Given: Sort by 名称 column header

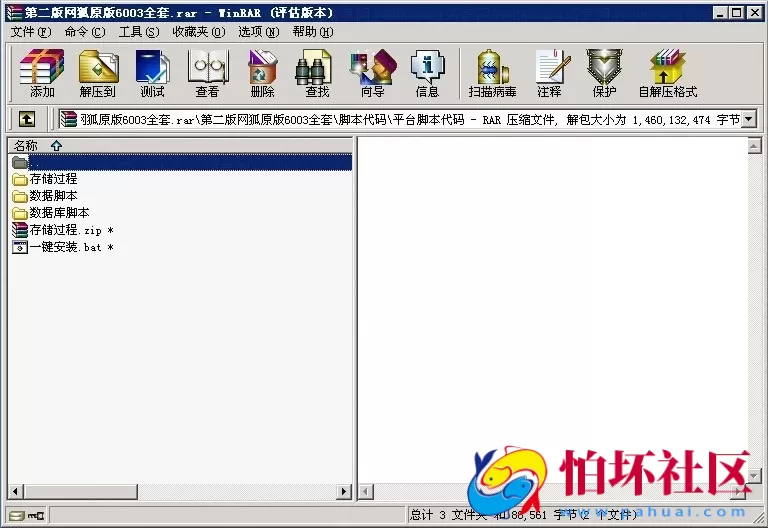Looking at the screenshot, I should (x=180, y=145).
